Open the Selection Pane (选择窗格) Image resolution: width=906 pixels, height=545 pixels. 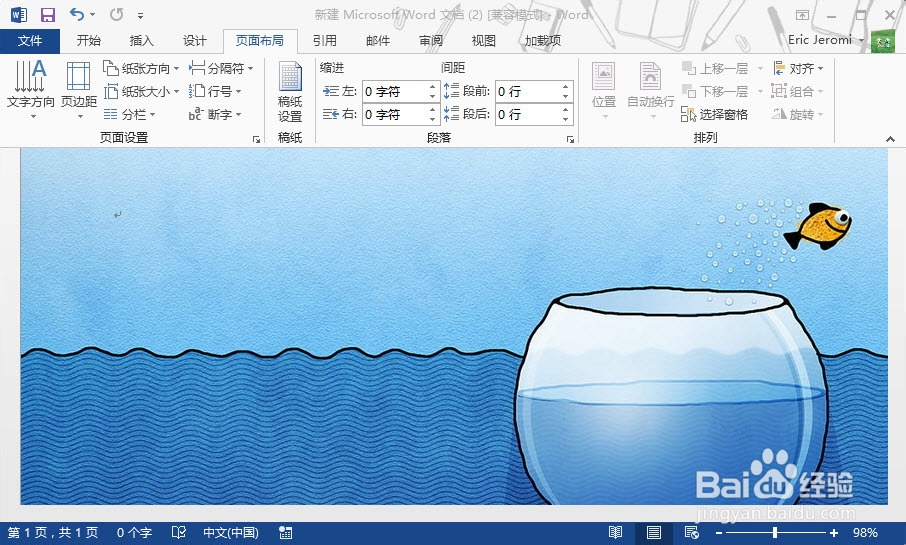tap(715, 114)
